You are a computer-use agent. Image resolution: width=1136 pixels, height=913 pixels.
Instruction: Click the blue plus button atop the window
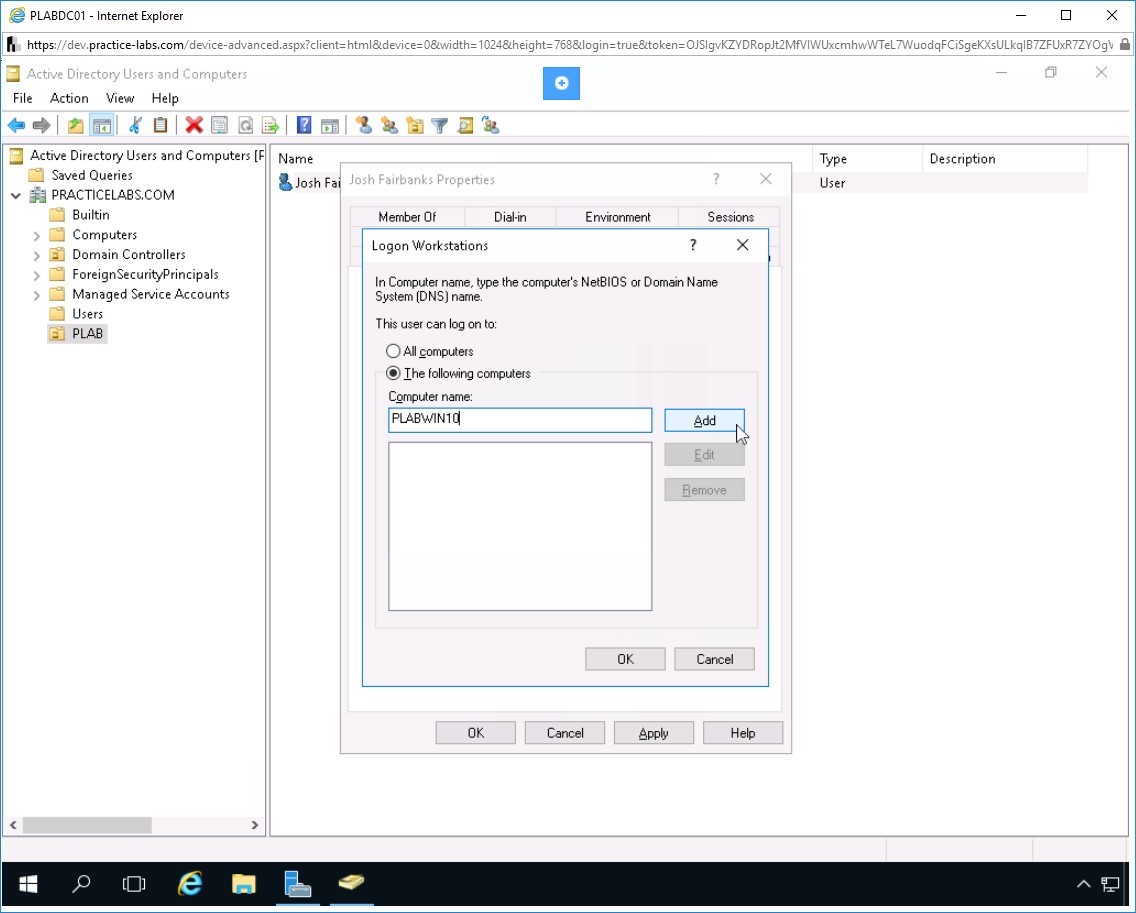(x=561, y=83)
